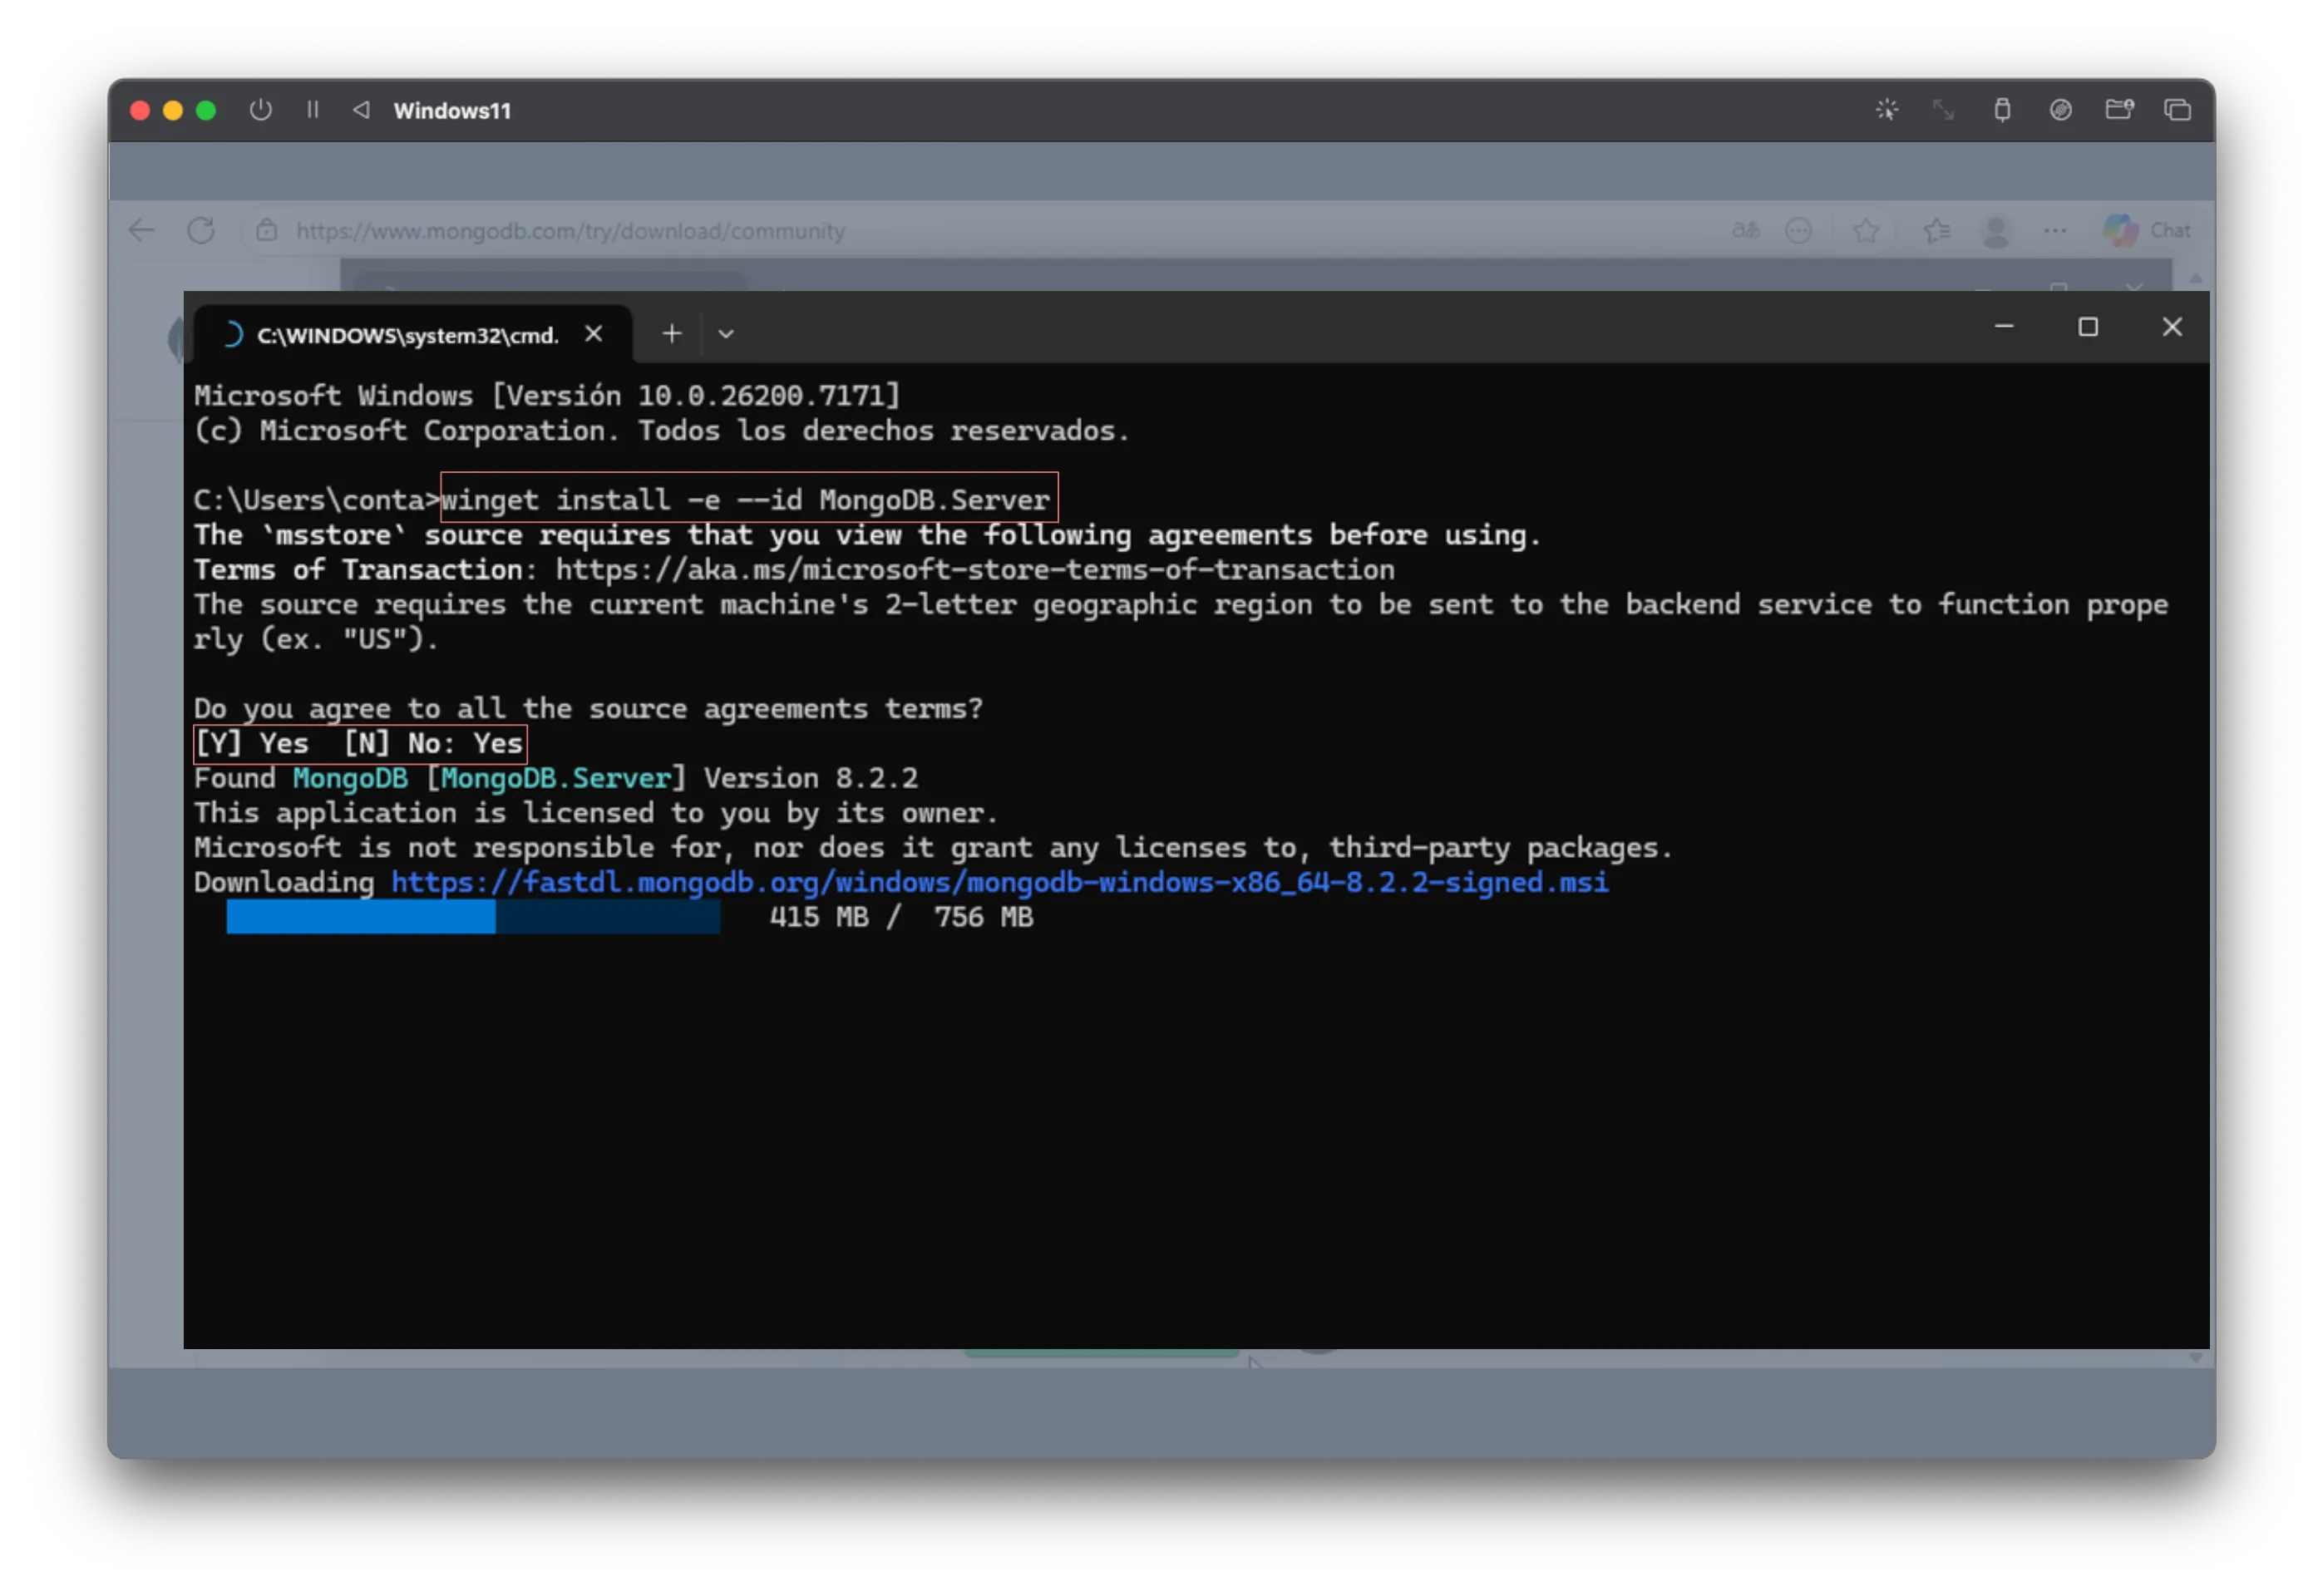Click the MongoDB download progress bar

[x=473, y=917]
